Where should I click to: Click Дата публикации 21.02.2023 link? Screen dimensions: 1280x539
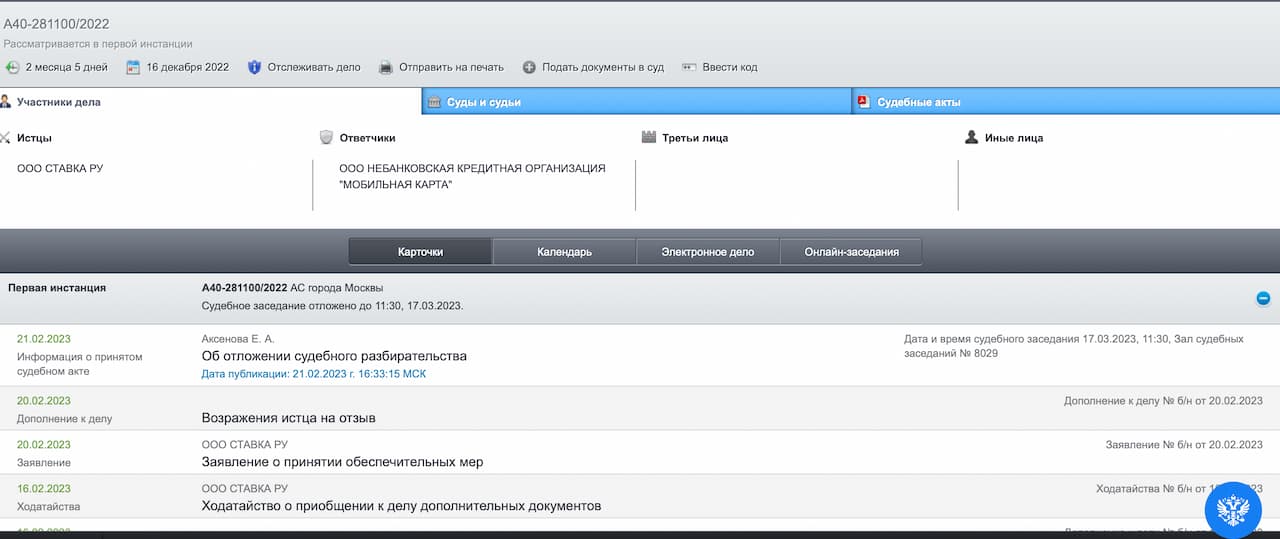(x=314, y=374)
